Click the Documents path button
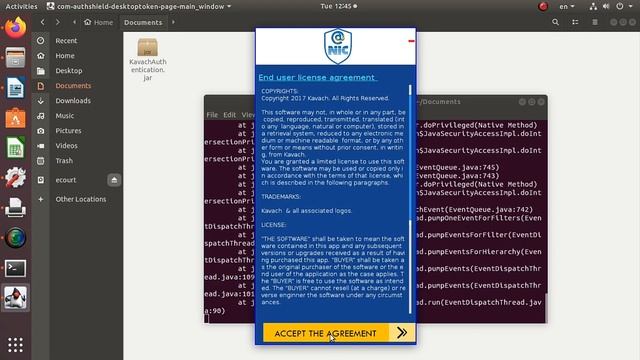Image resolution: width=640 pixels, height=360 pixels. click(x=143, y=22)
